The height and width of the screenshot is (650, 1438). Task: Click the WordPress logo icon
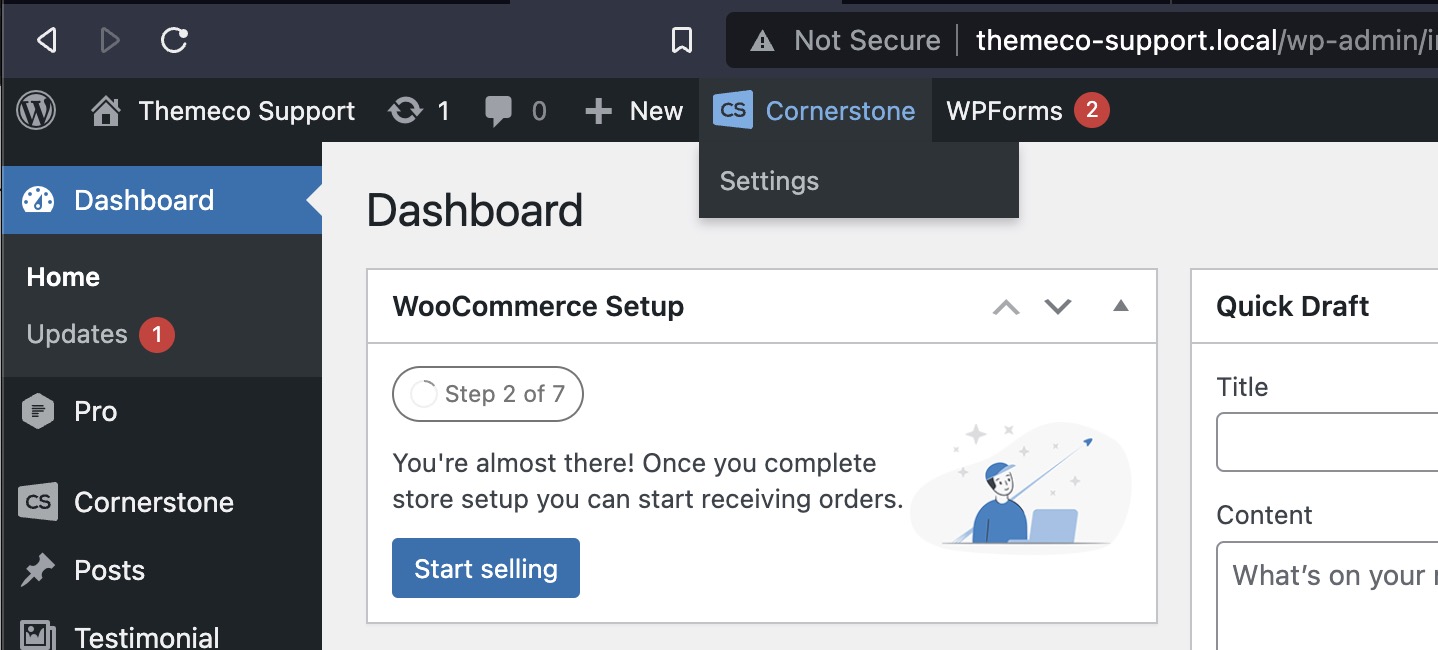pyautogui.click(x=36, y=111)
